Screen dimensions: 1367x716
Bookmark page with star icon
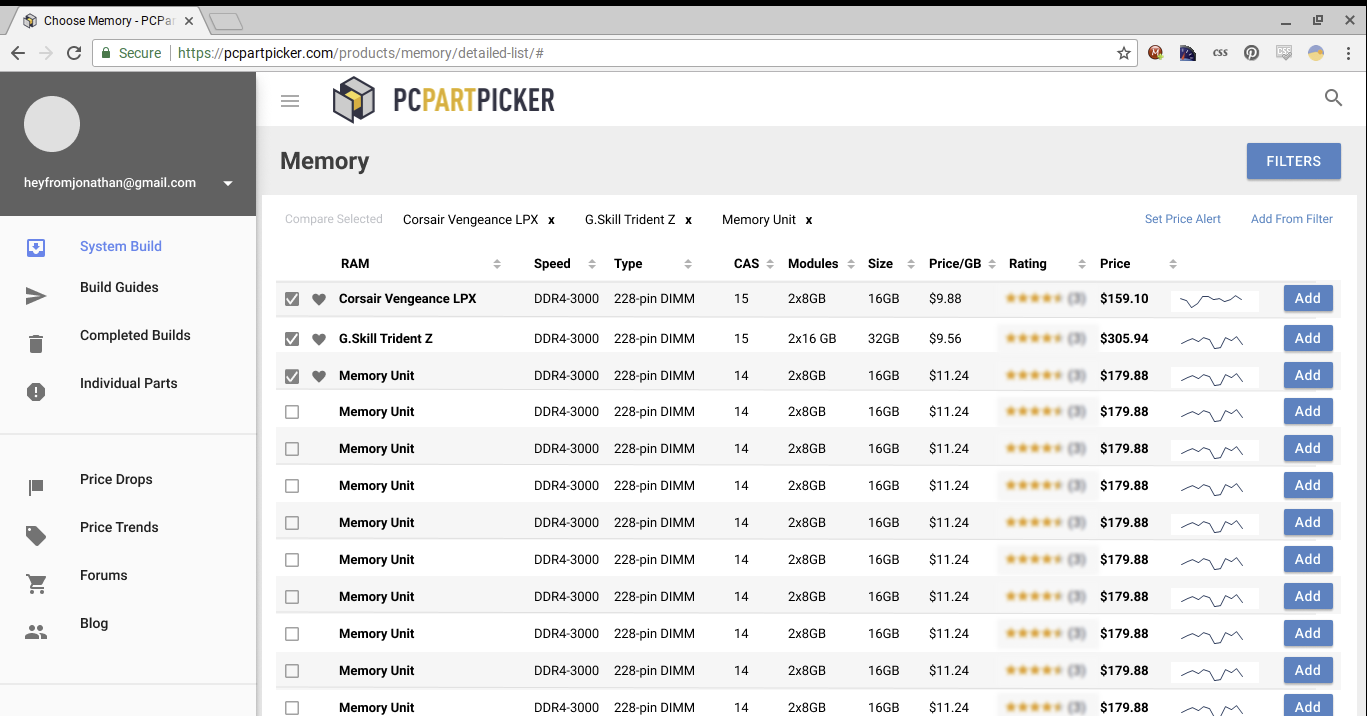1124,53
